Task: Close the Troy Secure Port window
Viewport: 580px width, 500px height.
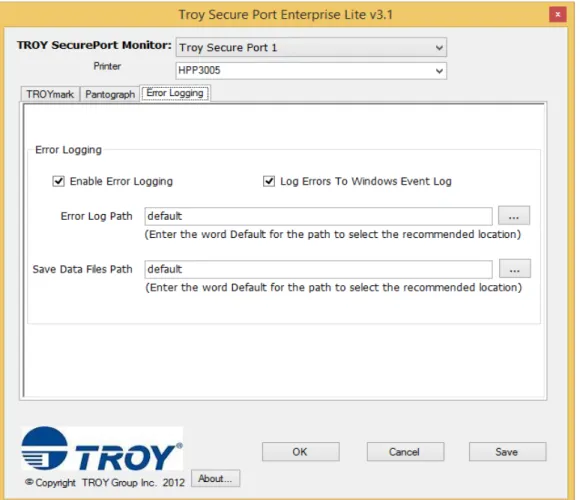Action: pos(557,14)
